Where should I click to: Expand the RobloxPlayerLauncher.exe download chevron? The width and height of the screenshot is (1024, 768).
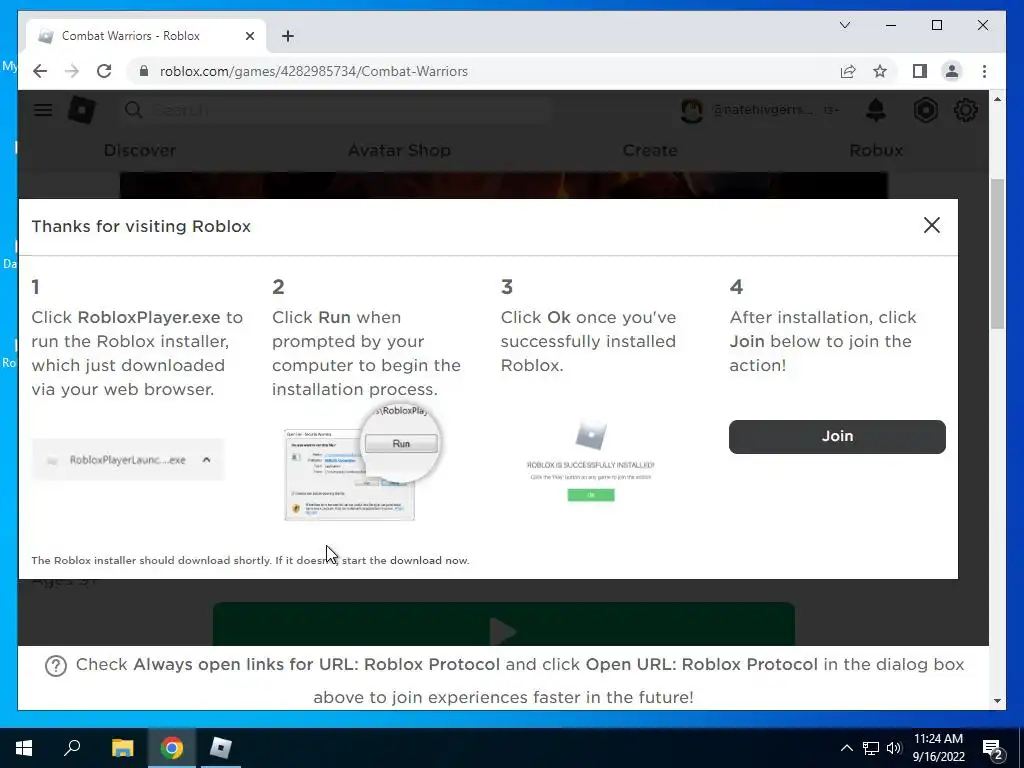pos(206,460)
